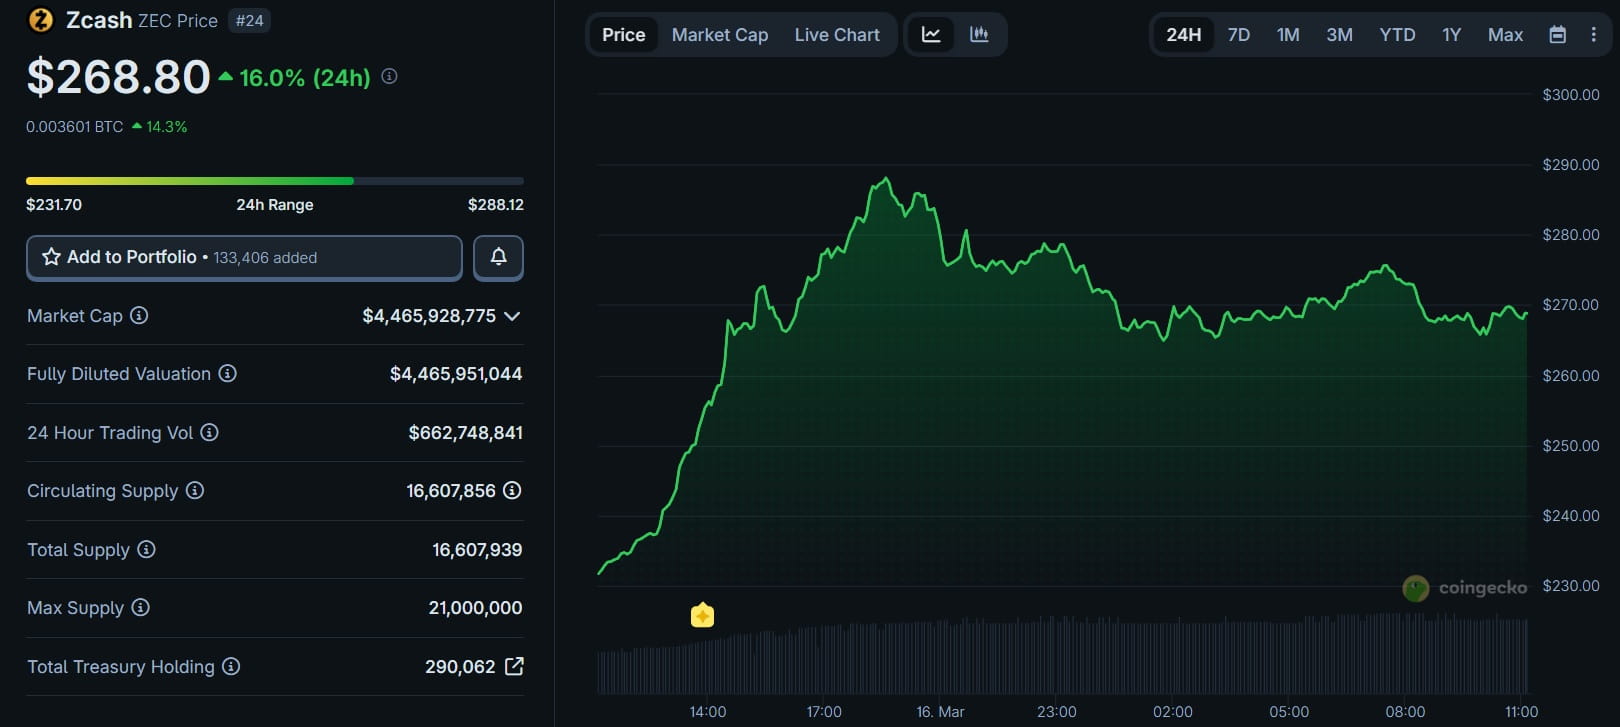Switch to candlestick chart view icon
Screen dimensions: 1620x727
tap(979, 35)
